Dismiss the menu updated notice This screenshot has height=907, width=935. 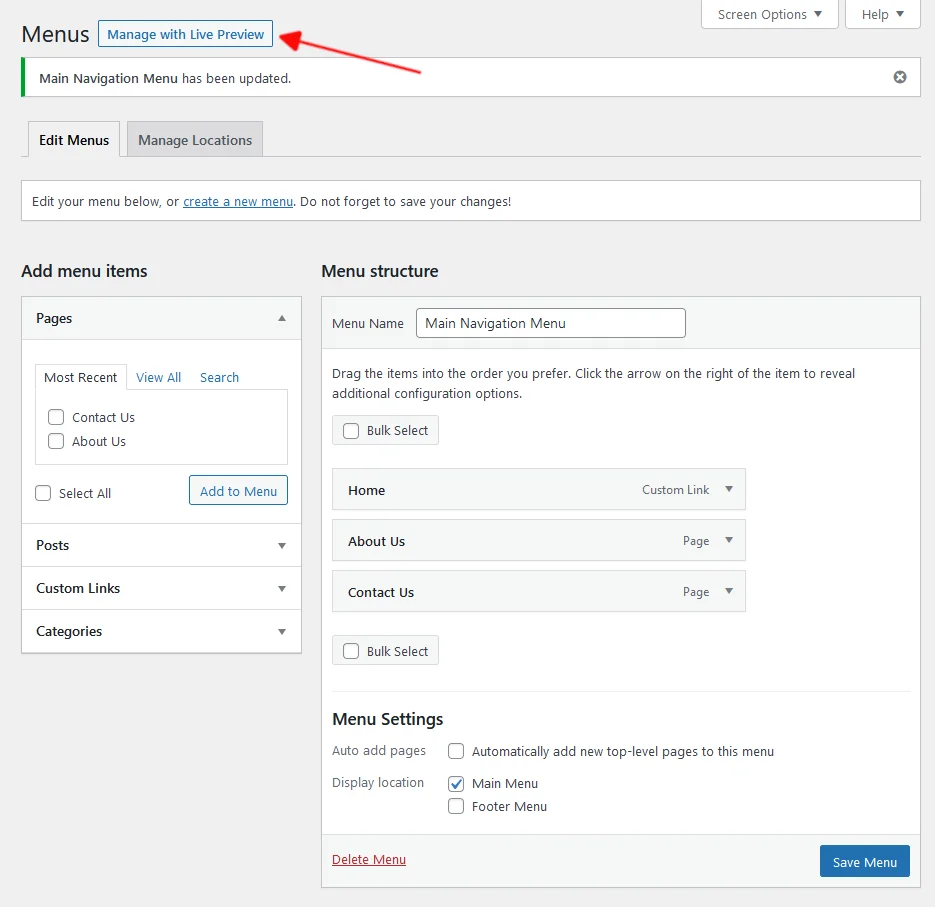(900, 77)
